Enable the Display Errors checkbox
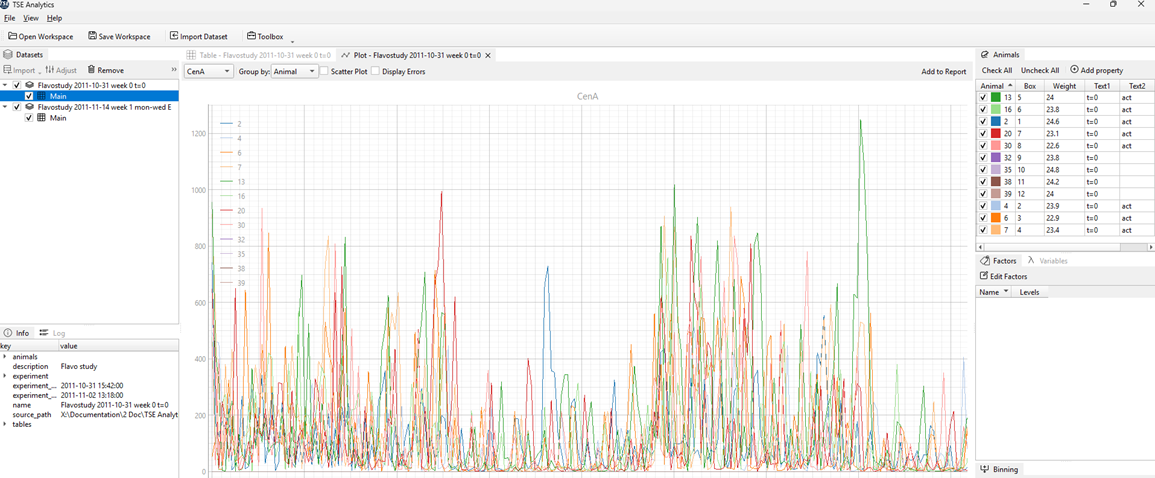The width and height of the screenshot is (1155, 478). 375,71
